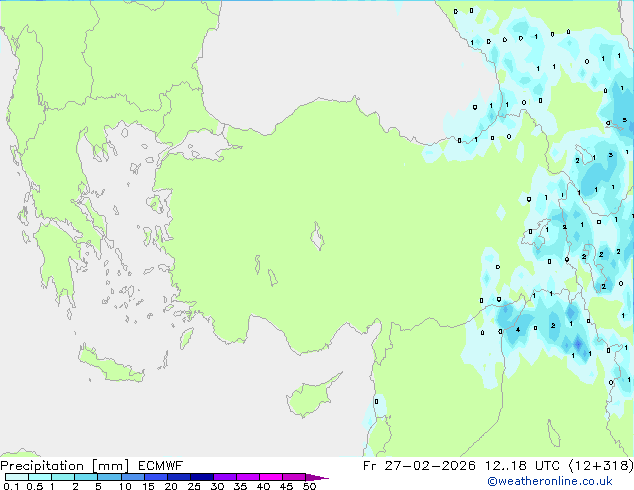Choose the 35–40 mm violet legend swatch
The image size is (634, 490).
click(248, 477)
